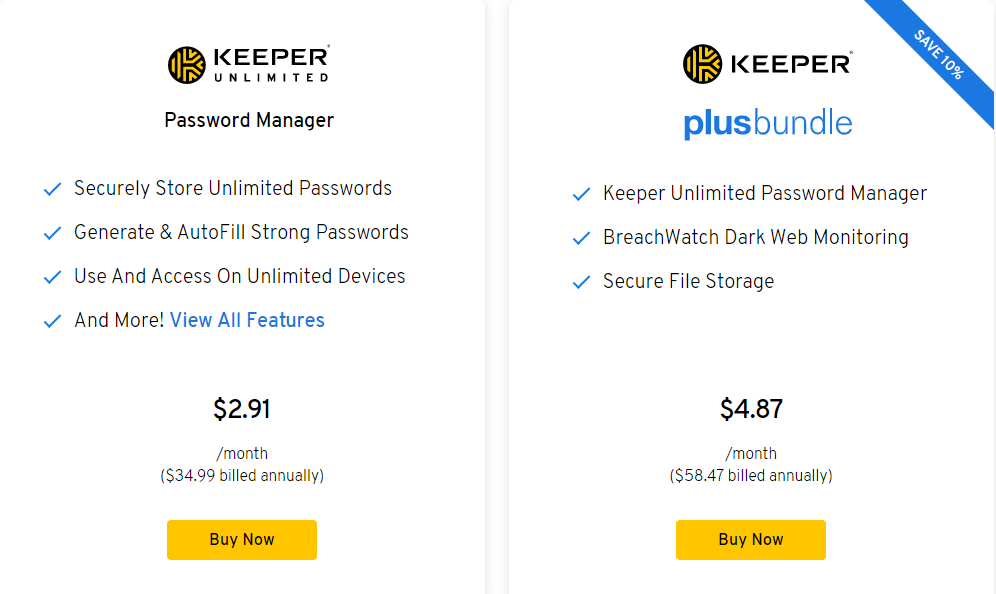The image size is (996, 594).
Task: Click the checkmark next to Generate & AutoFill Strong Passwords
Action: coord(52,233)
